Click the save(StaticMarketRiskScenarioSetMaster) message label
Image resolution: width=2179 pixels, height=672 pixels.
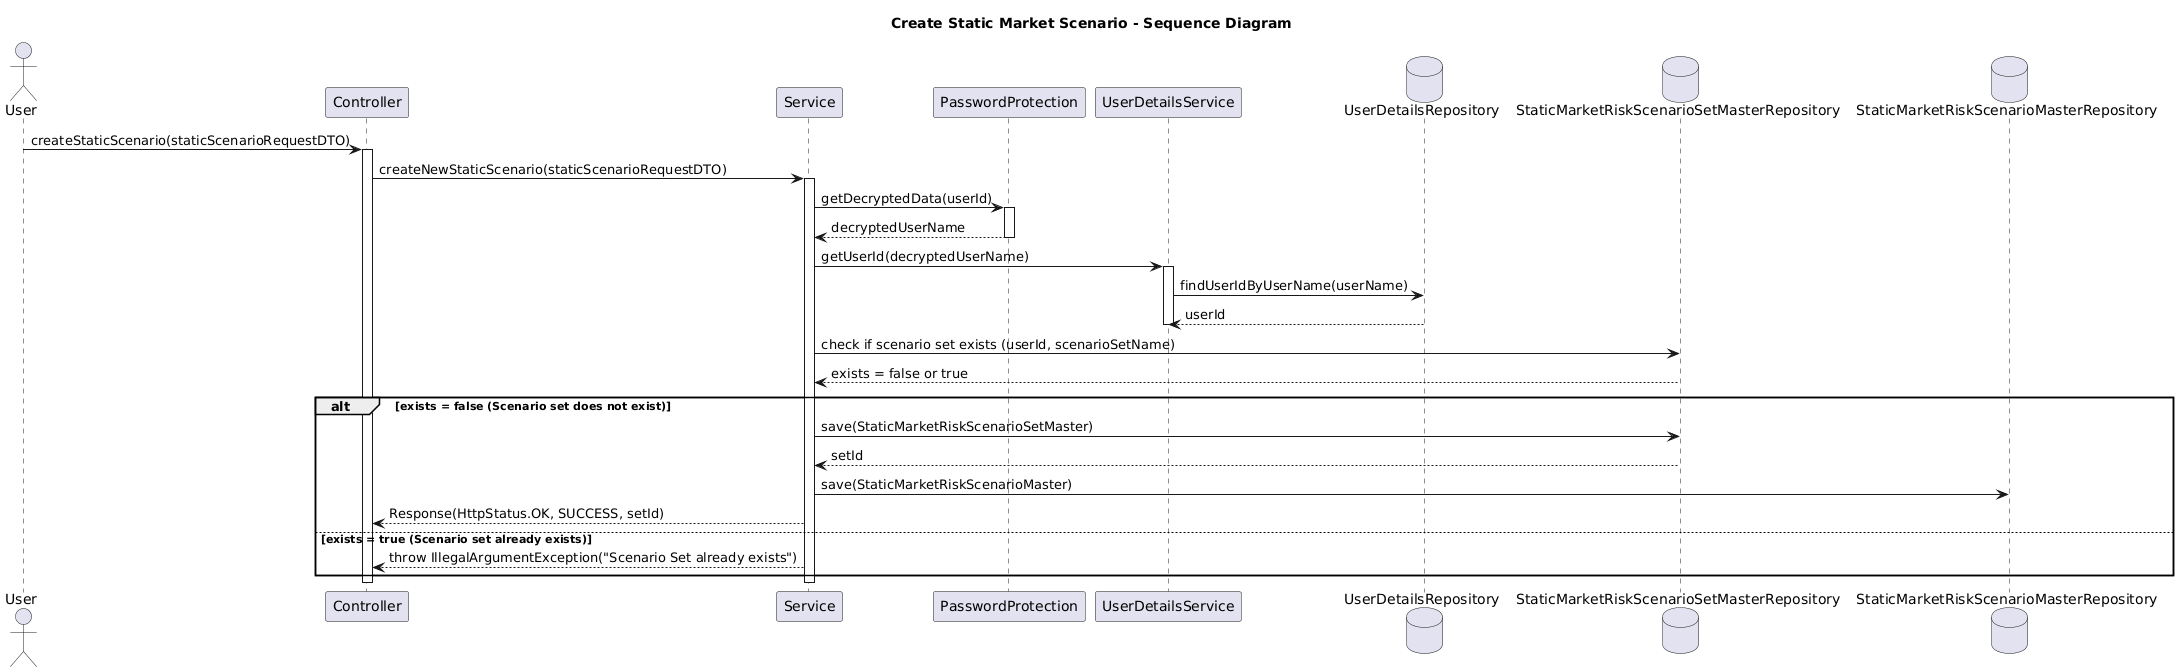[x=957, y=427]
